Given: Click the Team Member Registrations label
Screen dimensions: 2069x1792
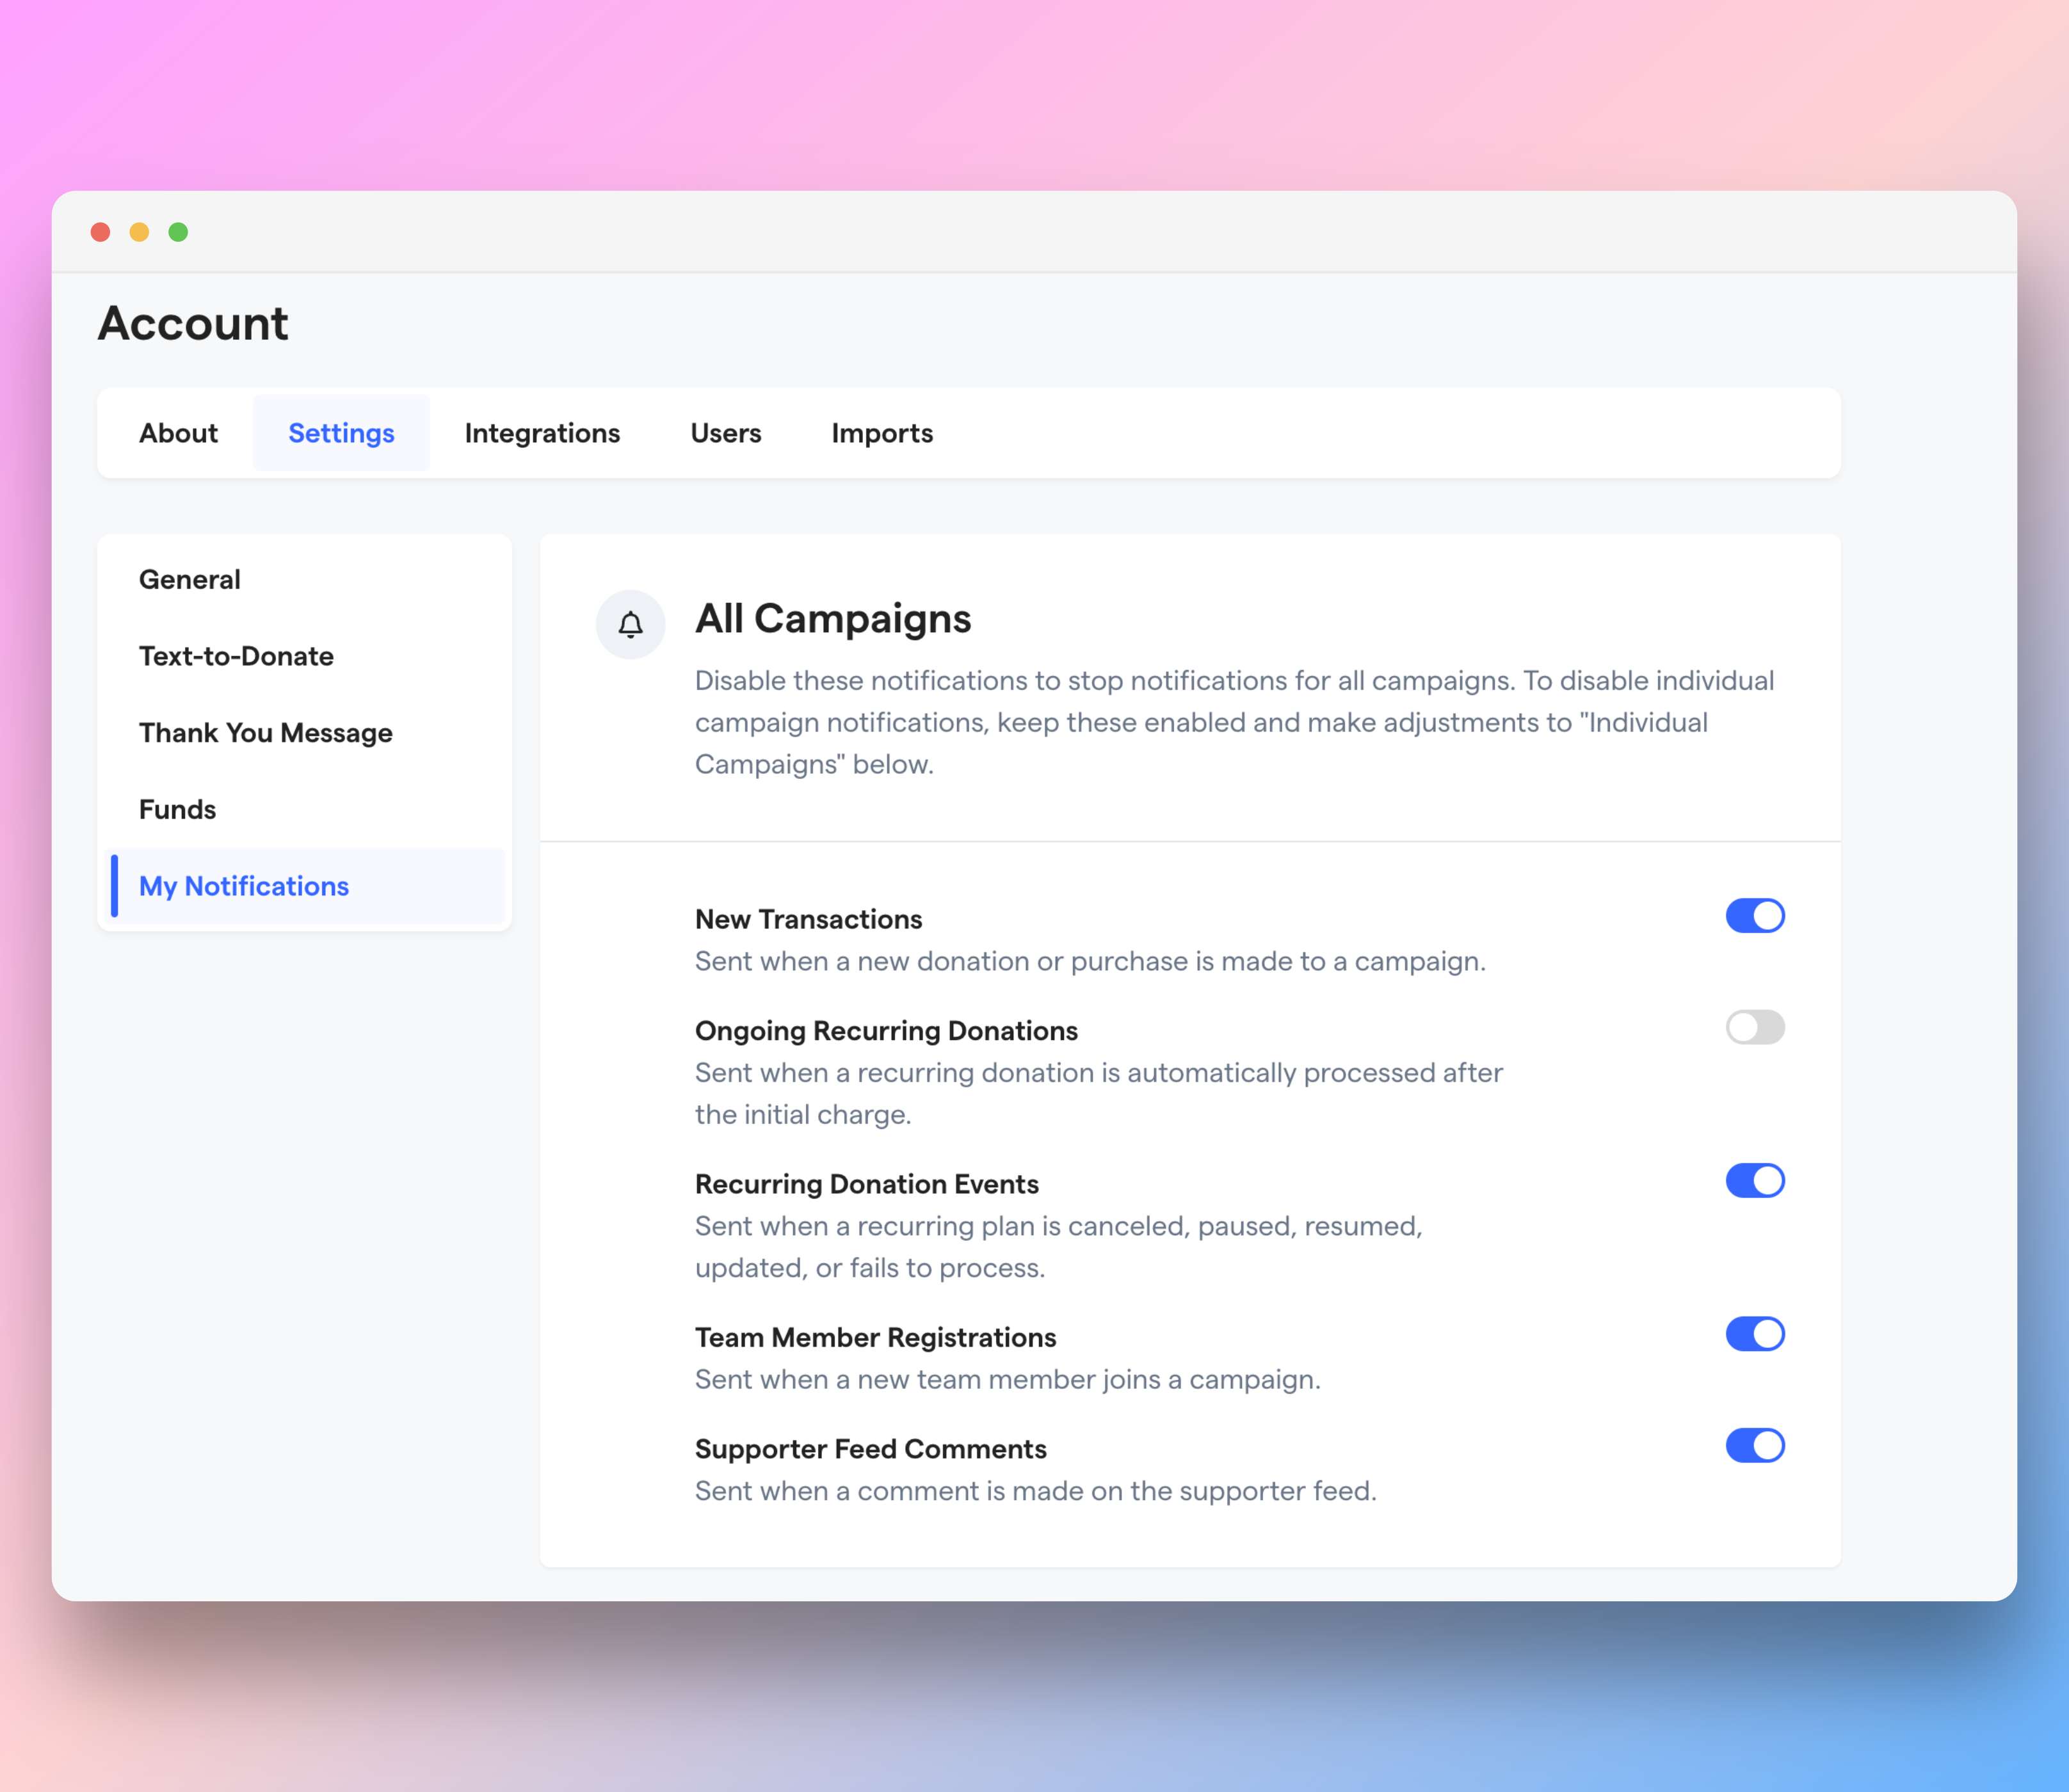Looking at the screenshot, I should 876,1338.
